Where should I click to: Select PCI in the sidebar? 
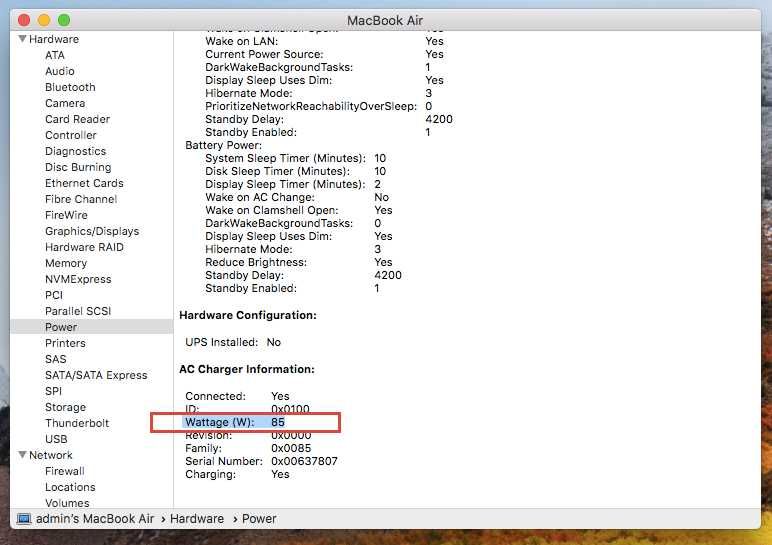click(54, 295)
